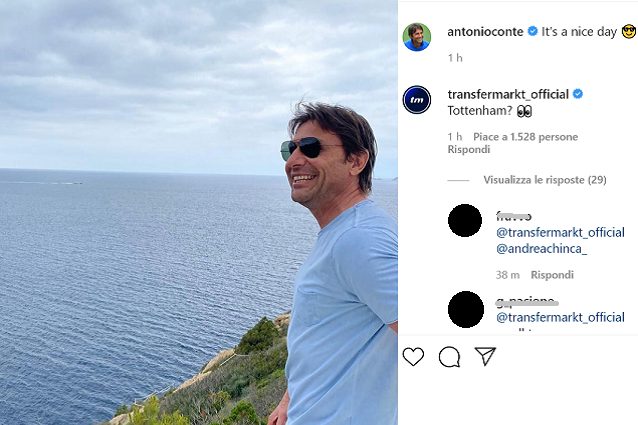638x425 pixels.
Task: Share the post via paper plane icon
Action: click(485, 357)
